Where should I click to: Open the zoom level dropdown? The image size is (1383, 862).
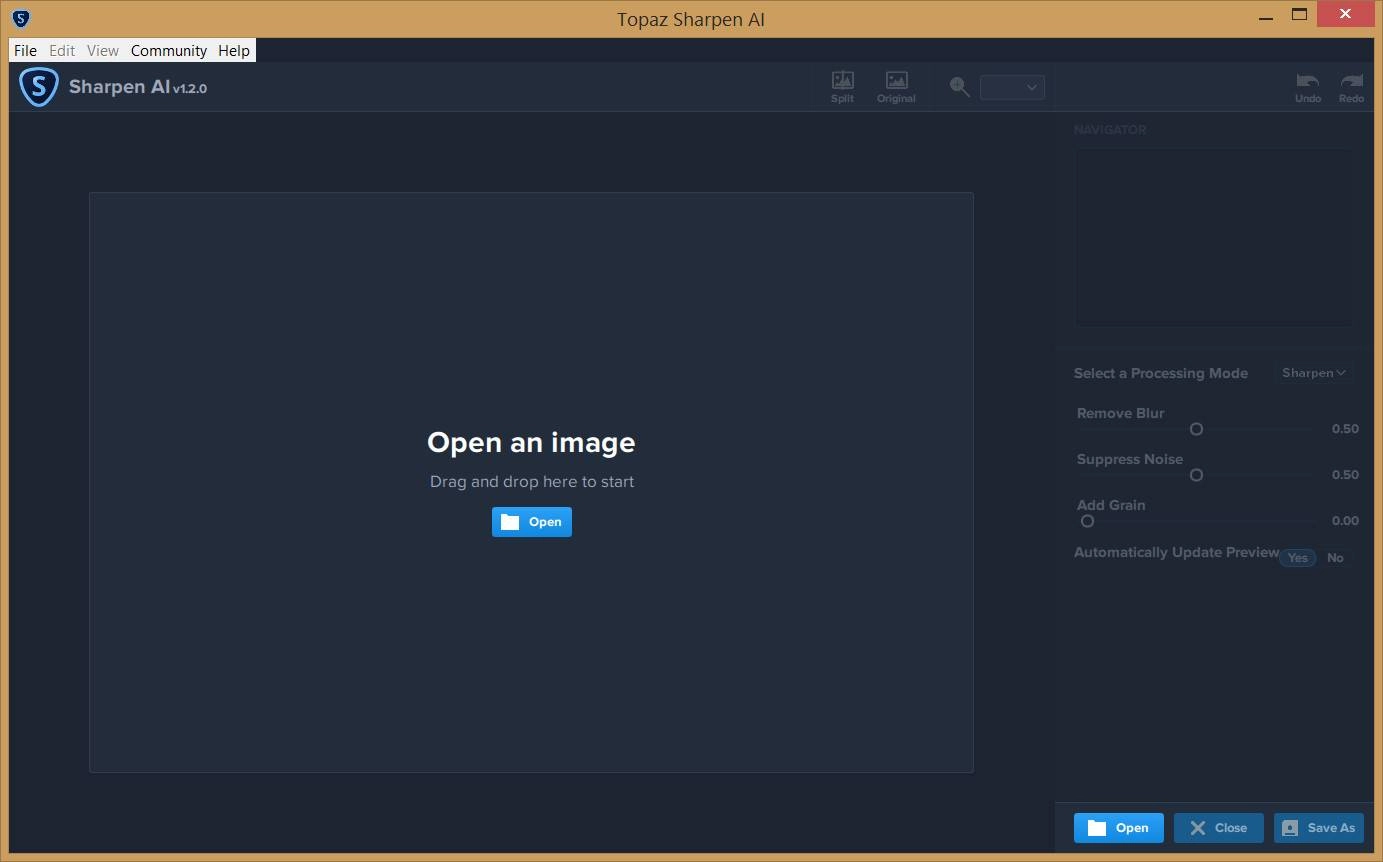click(1012, 87)
